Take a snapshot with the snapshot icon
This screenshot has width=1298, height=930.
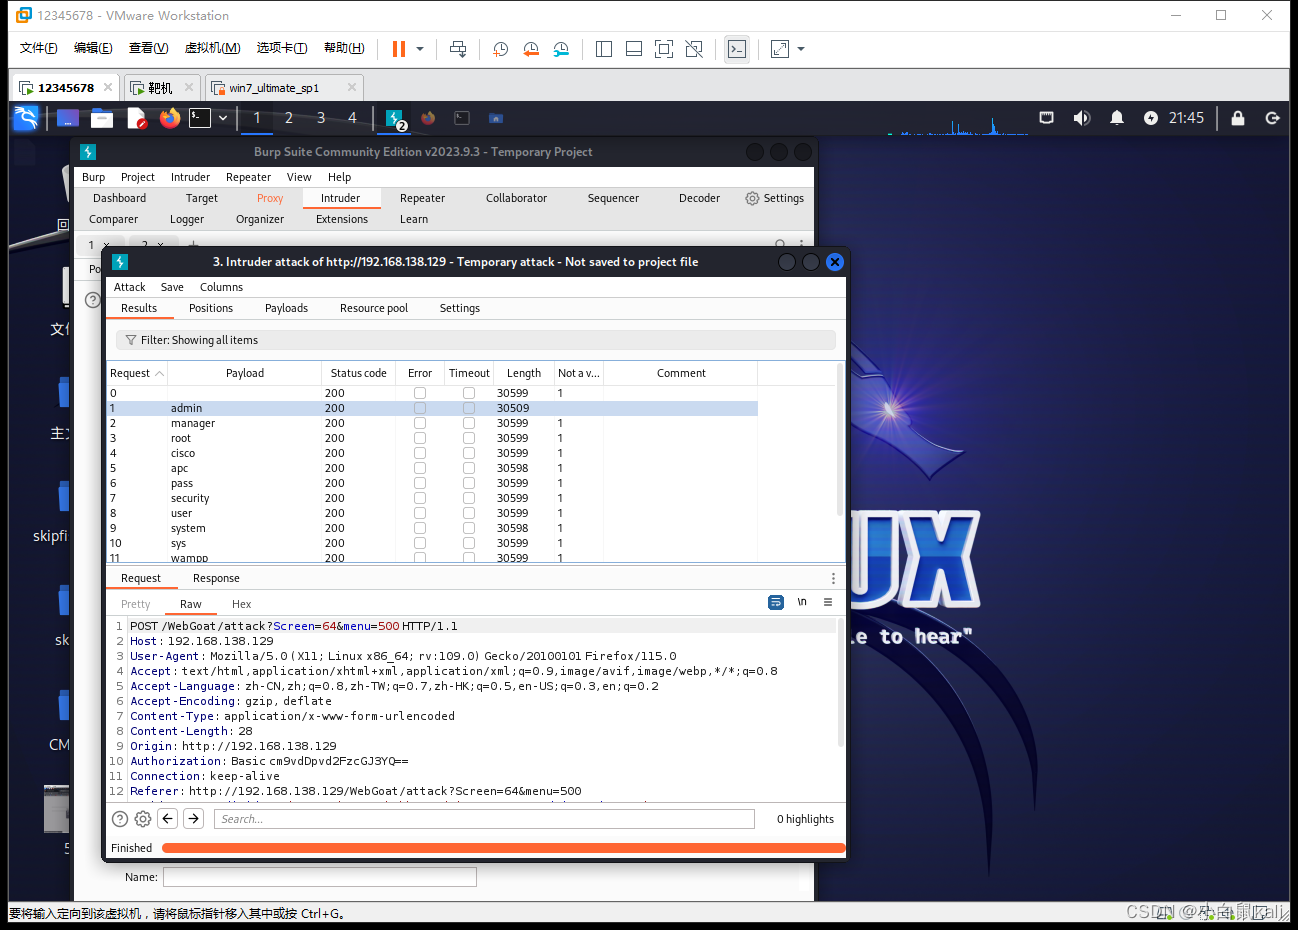(501, 49)
